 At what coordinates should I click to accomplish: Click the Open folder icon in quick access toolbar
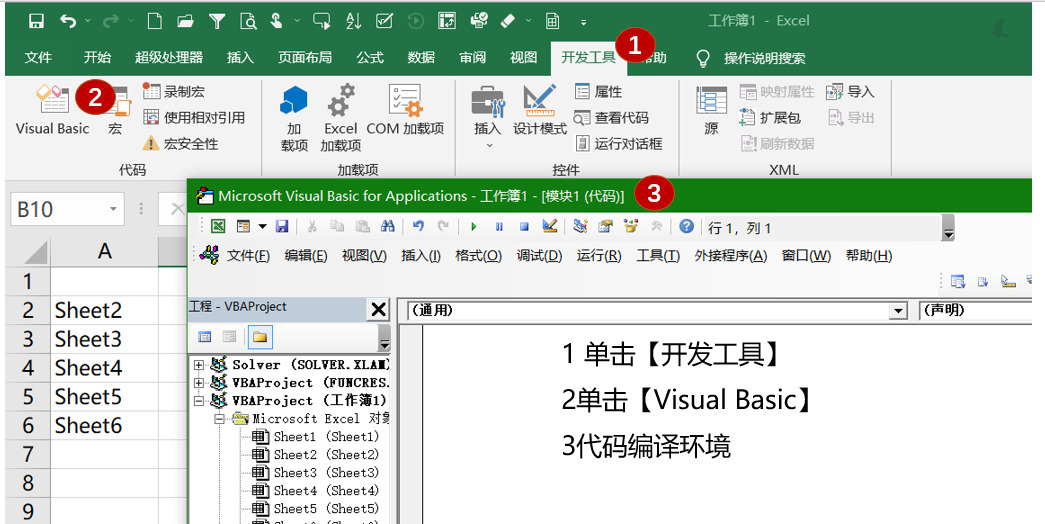click(x=185, y=21)
